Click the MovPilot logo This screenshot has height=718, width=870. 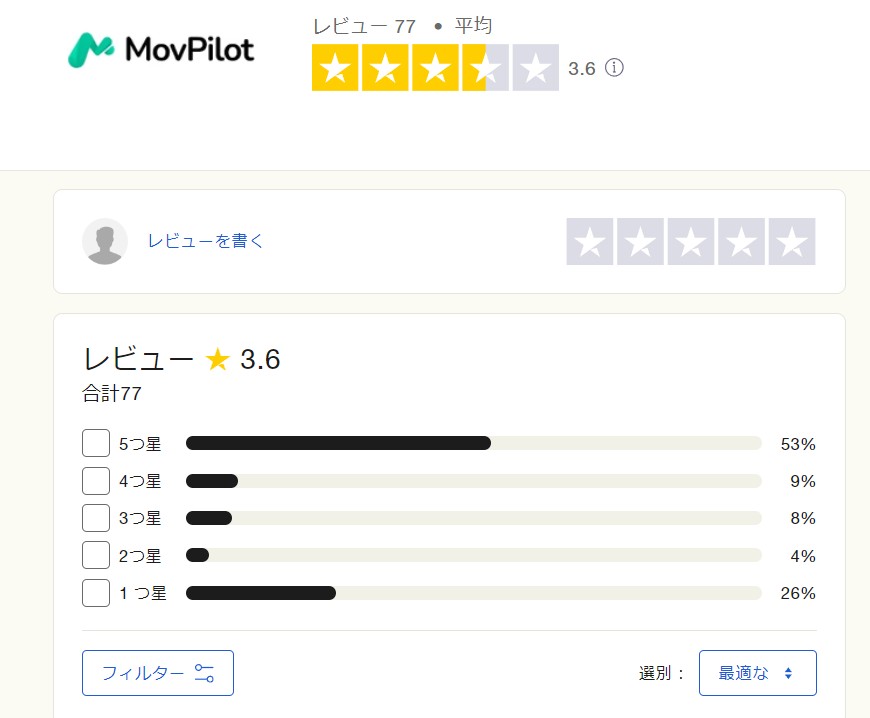tap(161, 50)
